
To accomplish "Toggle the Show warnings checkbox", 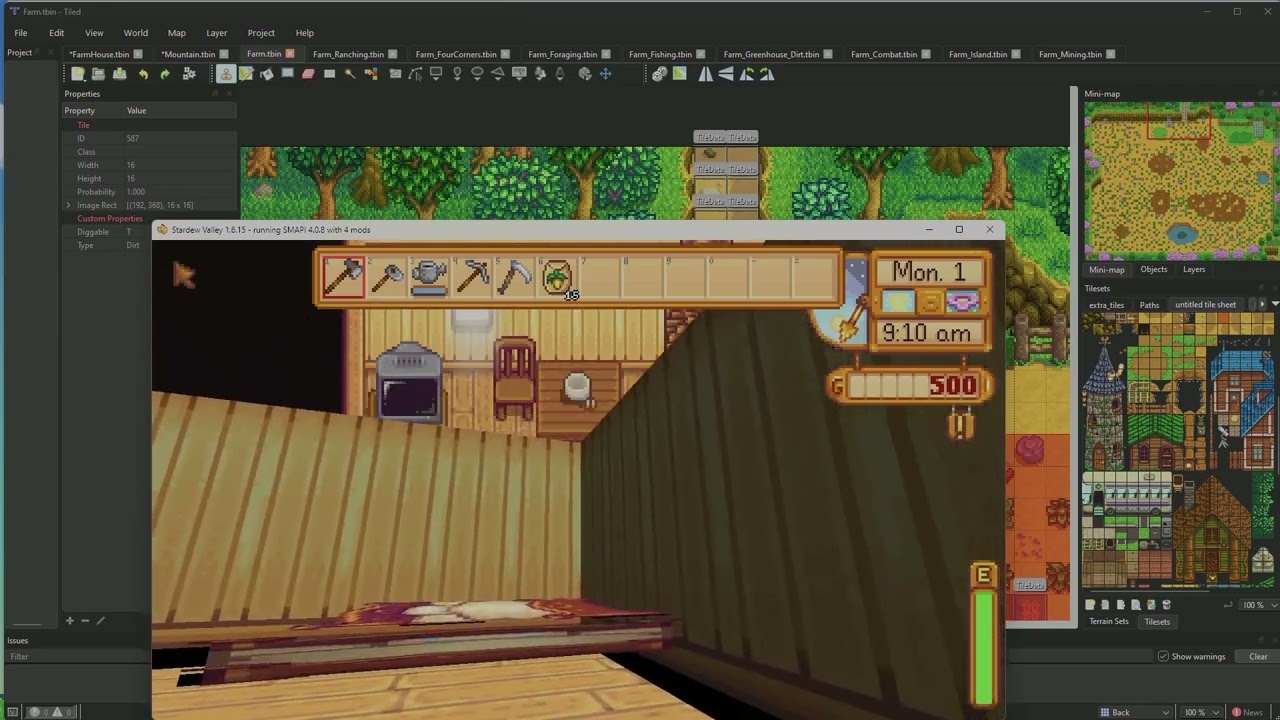I will tap(1163, 656).
